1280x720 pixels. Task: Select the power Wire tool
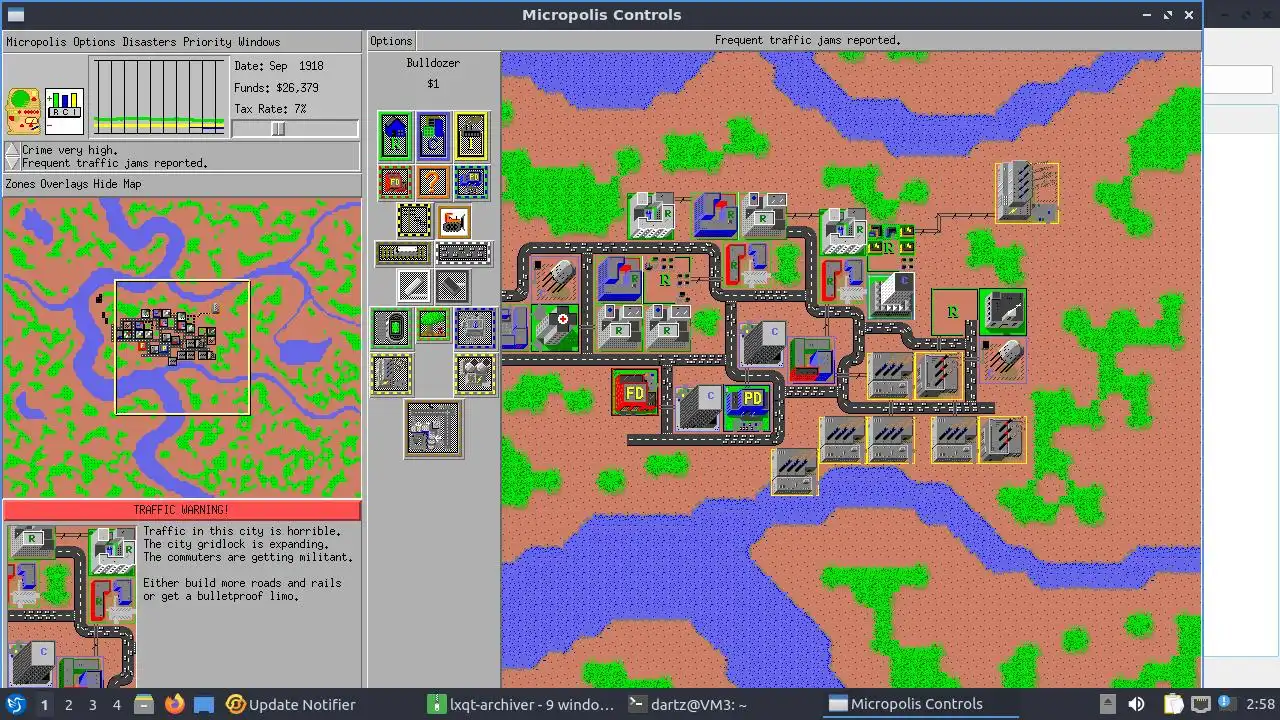coord(414,221)
